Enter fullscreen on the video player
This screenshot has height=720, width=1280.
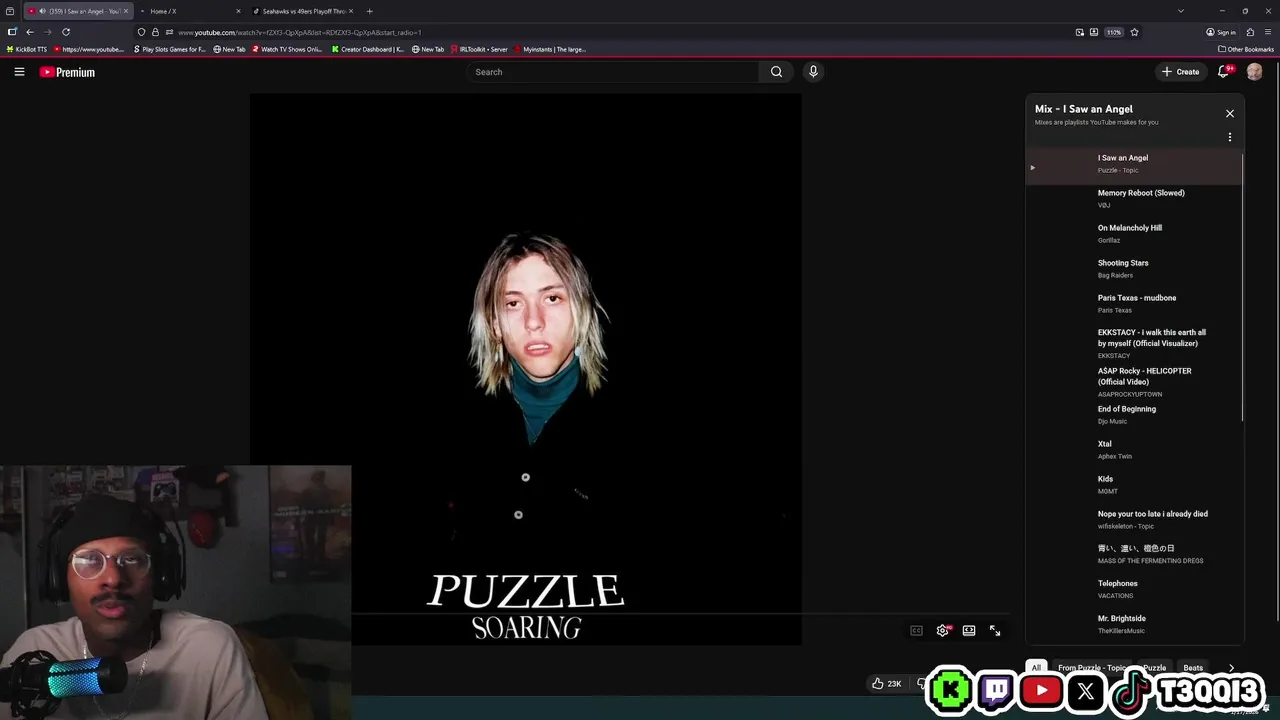click(995, 630)
